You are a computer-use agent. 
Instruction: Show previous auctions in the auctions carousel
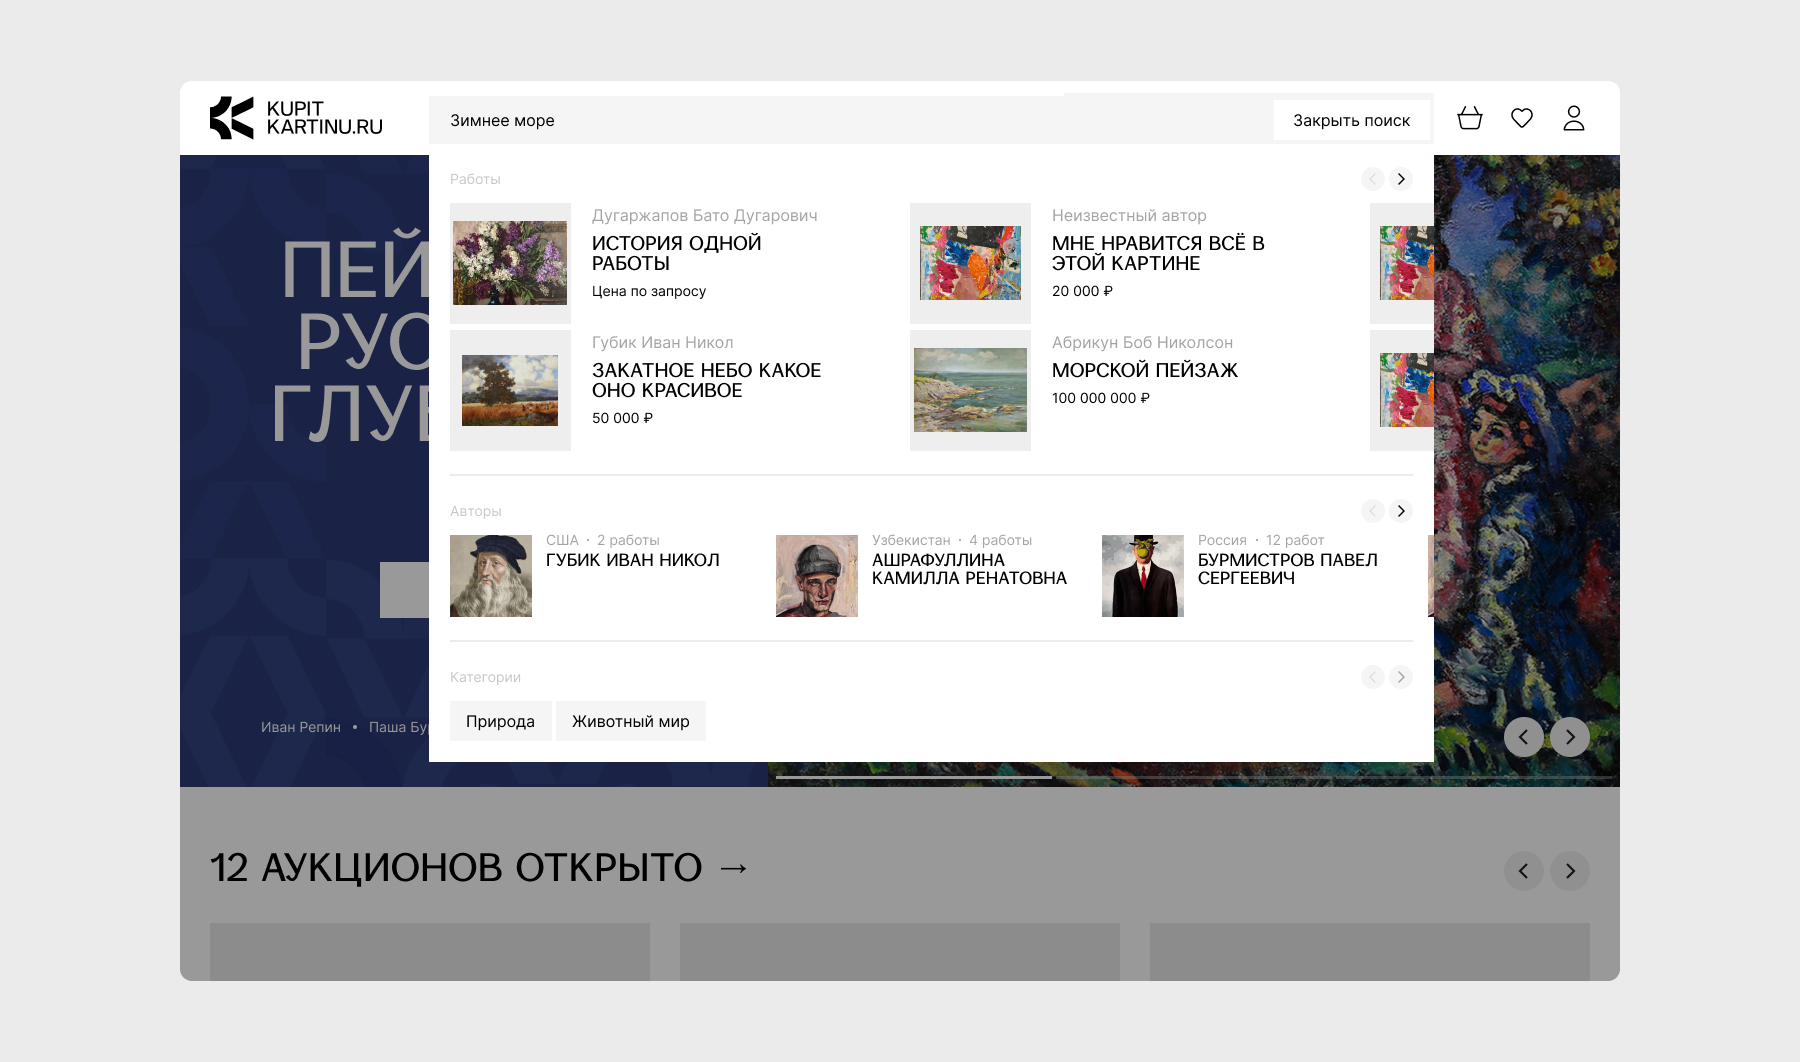coord(1524,871)
